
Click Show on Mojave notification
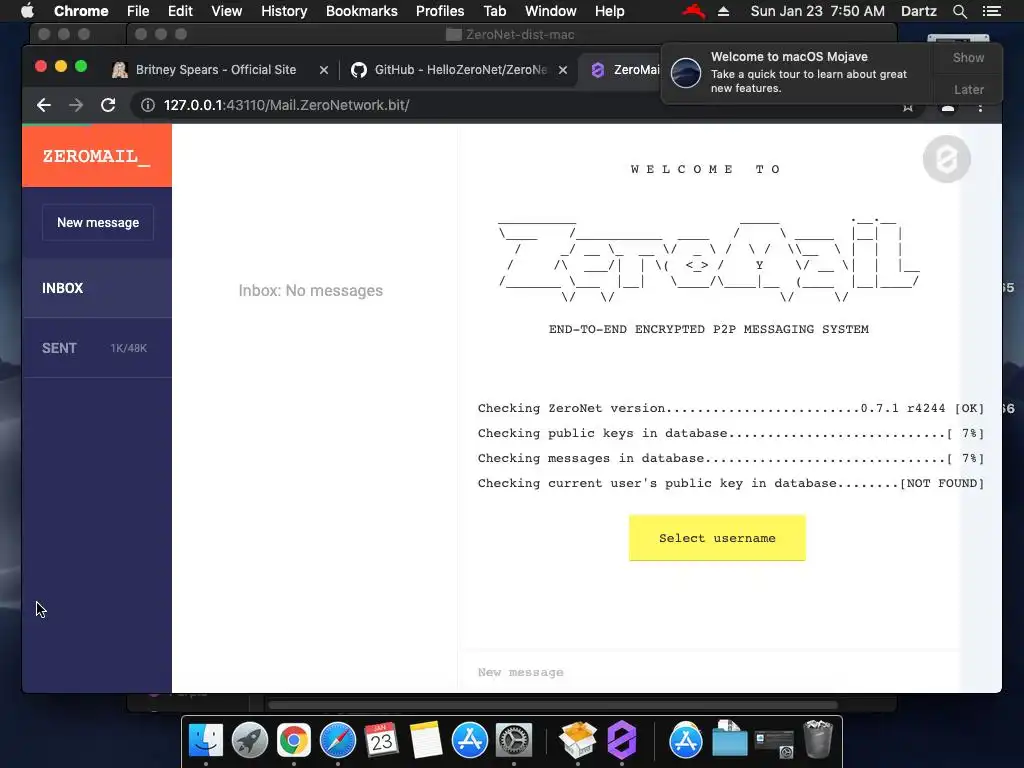point(968,57)
